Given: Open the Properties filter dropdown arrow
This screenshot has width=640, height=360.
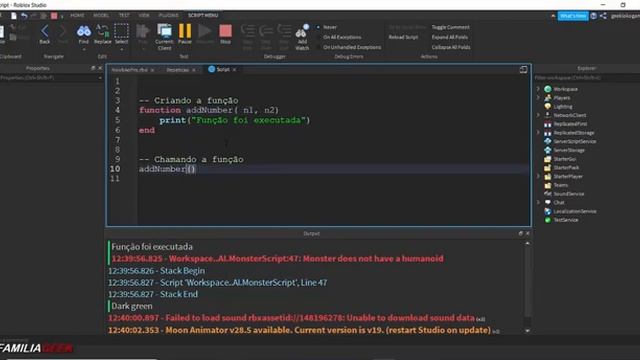Looking at the screenshot, I should pos(100,78).
